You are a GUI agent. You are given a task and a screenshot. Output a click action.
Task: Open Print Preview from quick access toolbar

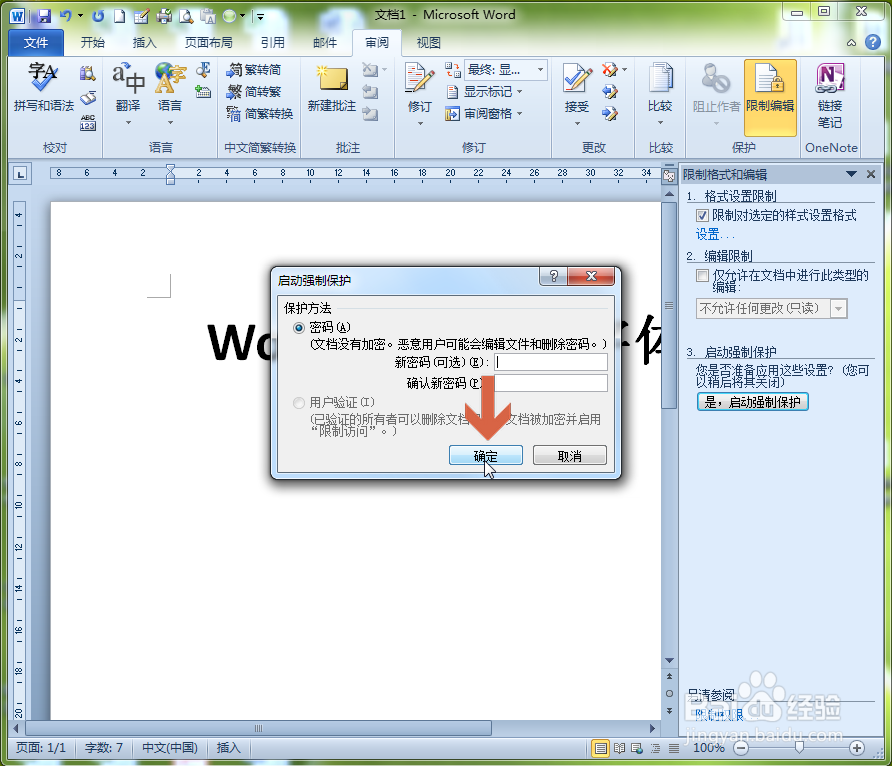pos(186,16)
